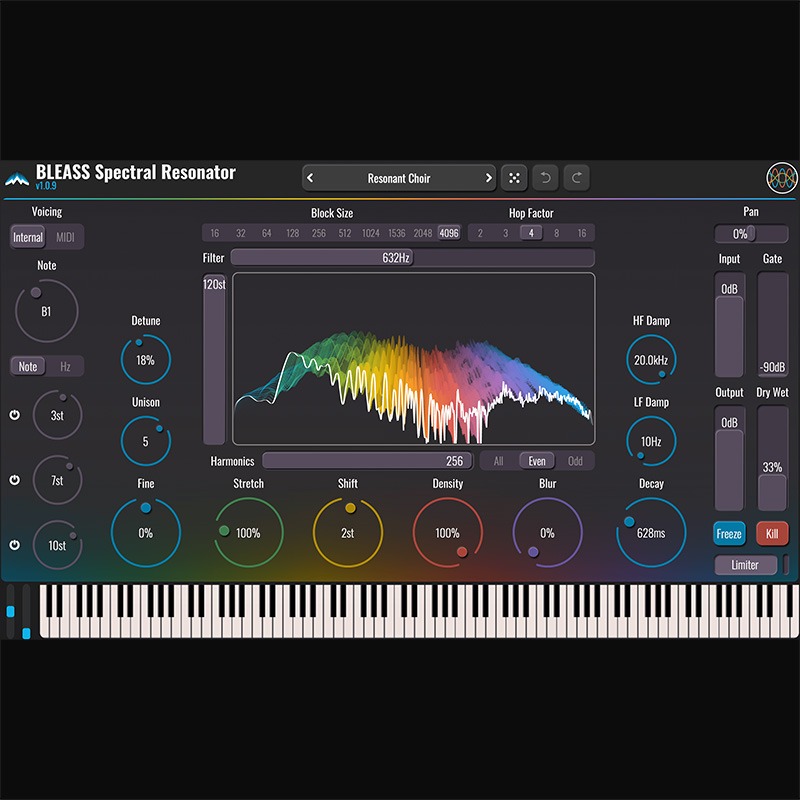Click the Pan 0% slider

[x=751, y=234]
